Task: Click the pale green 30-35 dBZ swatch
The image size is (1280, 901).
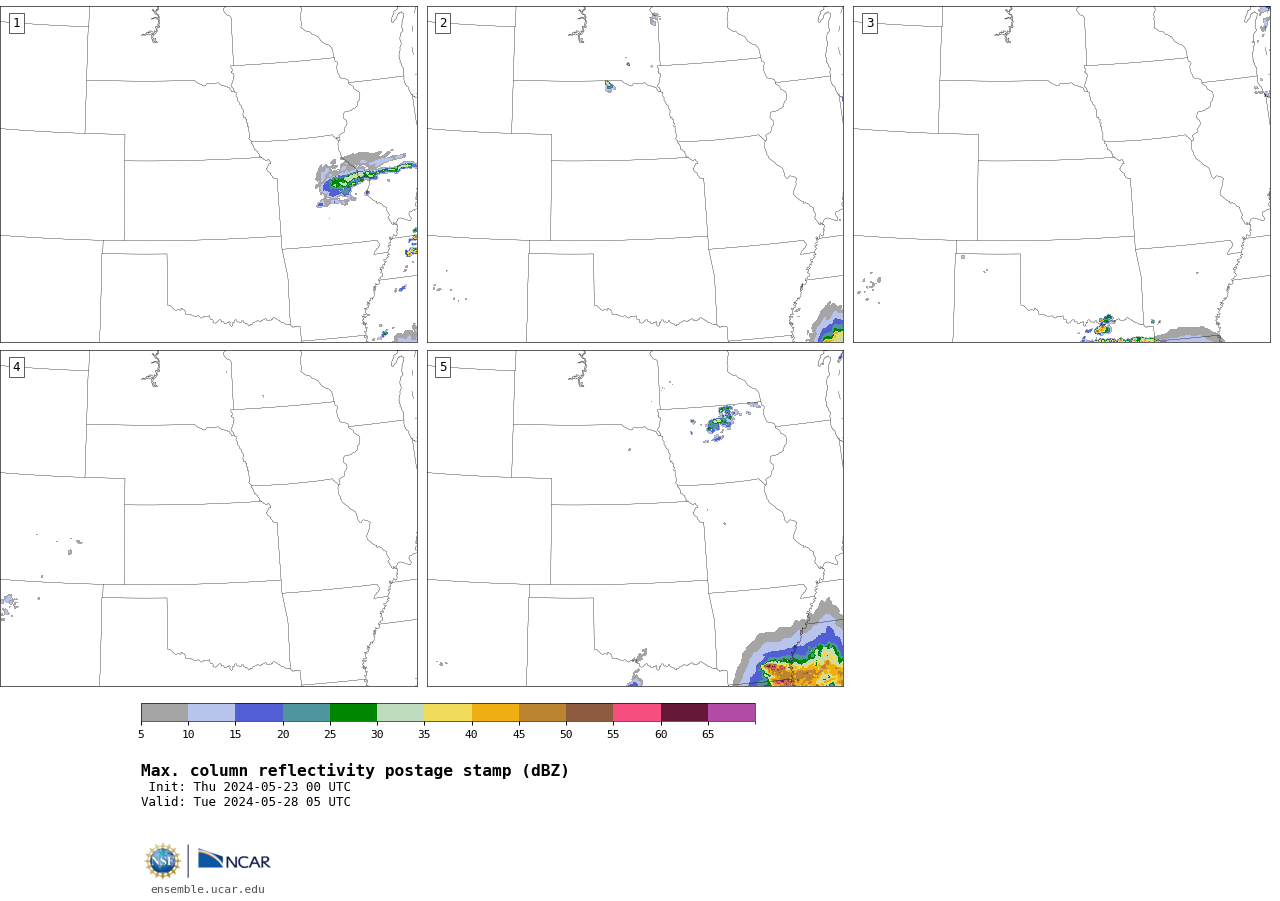Action: pos(401,713)
